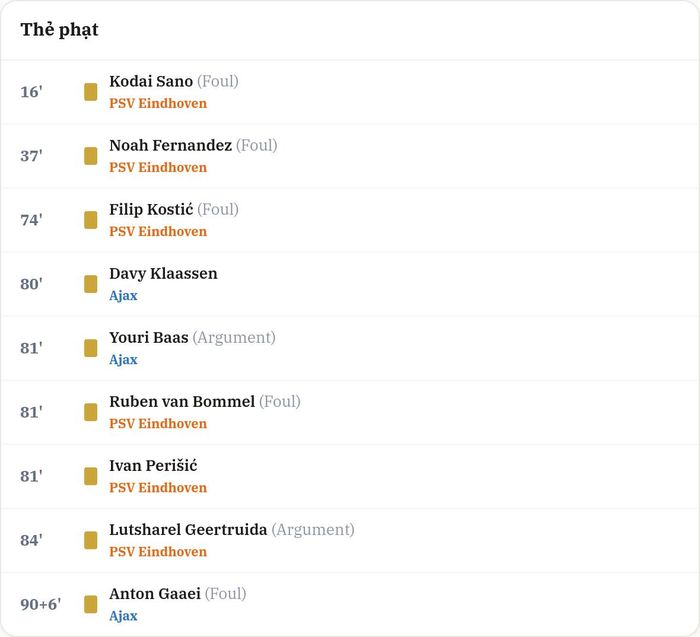The height and width of the screenshot is (637, 700).
Task: Open Ajax team link under Davy Klaassen
Action: click(123, 296)
